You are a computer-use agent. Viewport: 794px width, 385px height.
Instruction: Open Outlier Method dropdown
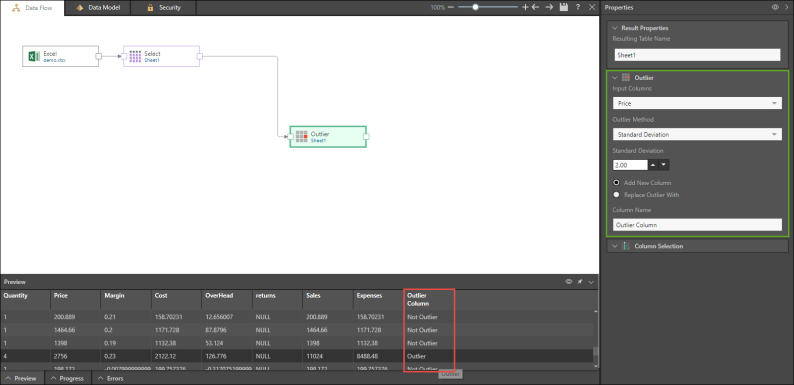pos(697,134)
